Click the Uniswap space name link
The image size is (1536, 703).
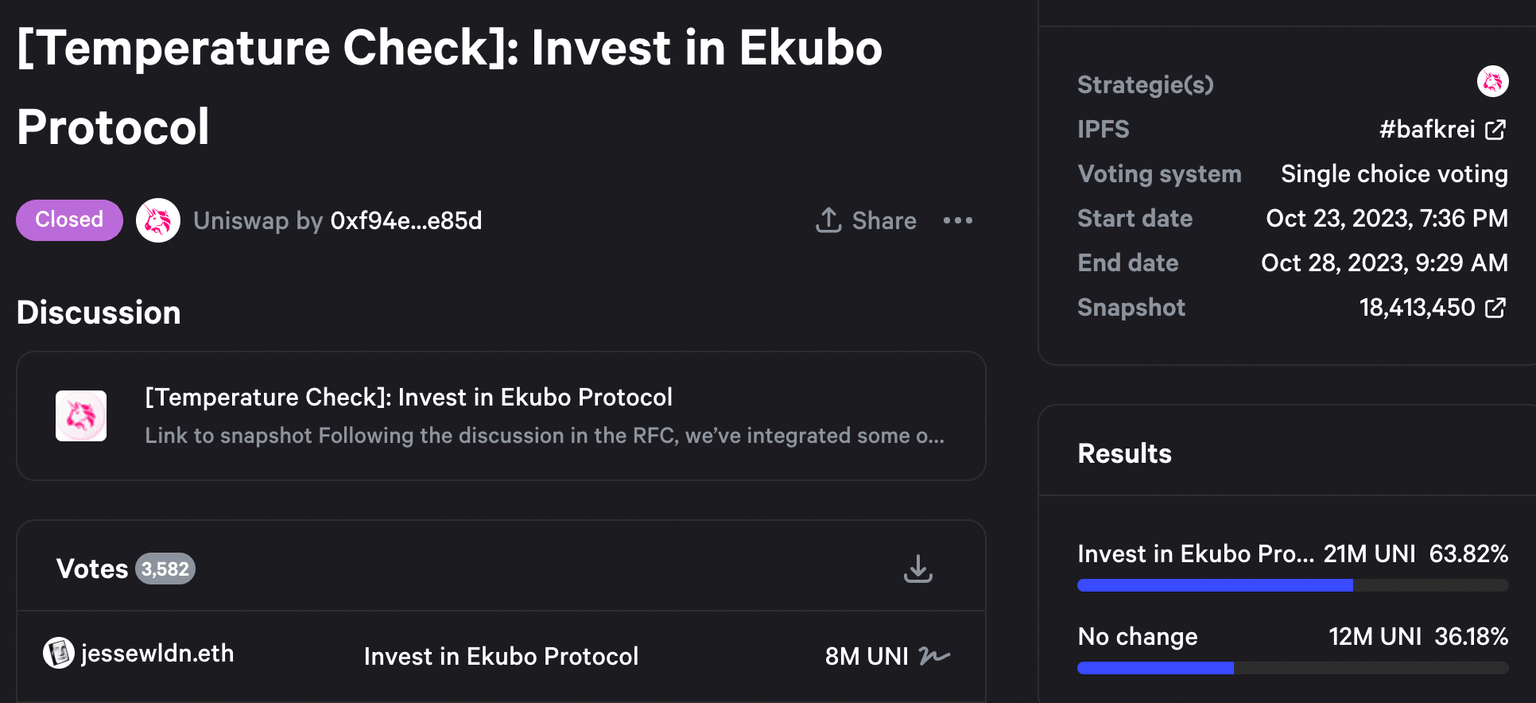[x=240, y=221]
